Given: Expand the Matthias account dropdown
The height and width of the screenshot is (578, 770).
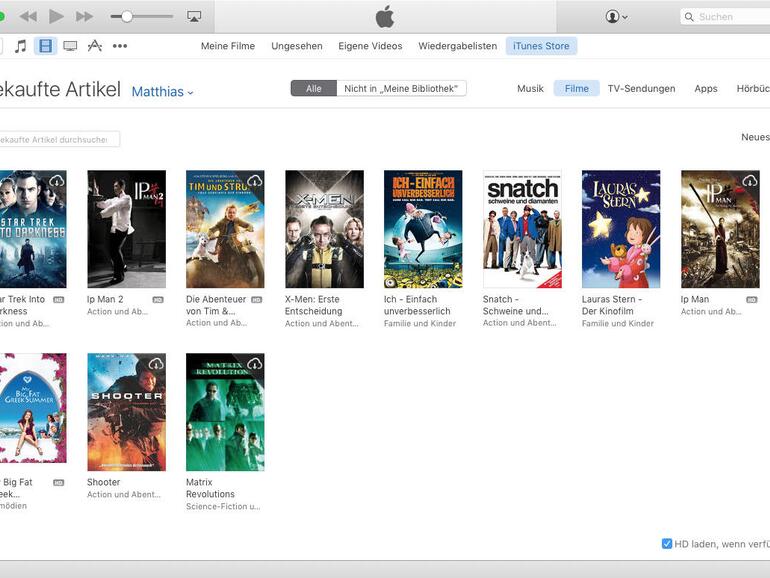Looking at the screenshot, I should coord(163,91).
